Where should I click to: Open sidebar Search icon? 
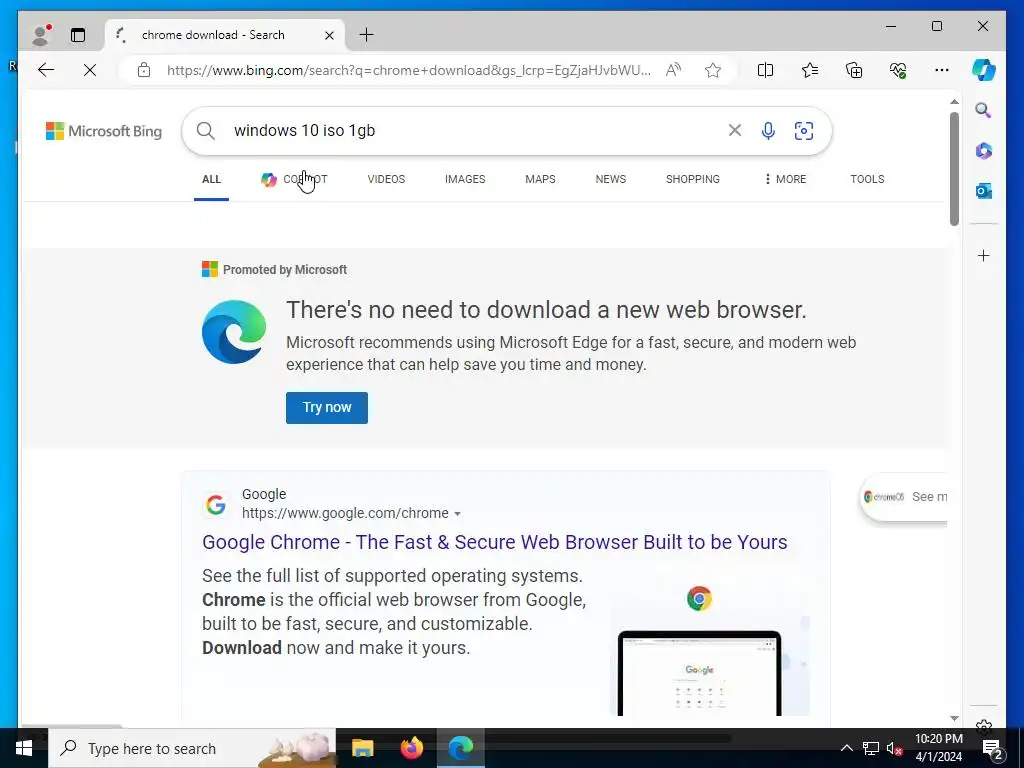984,110
